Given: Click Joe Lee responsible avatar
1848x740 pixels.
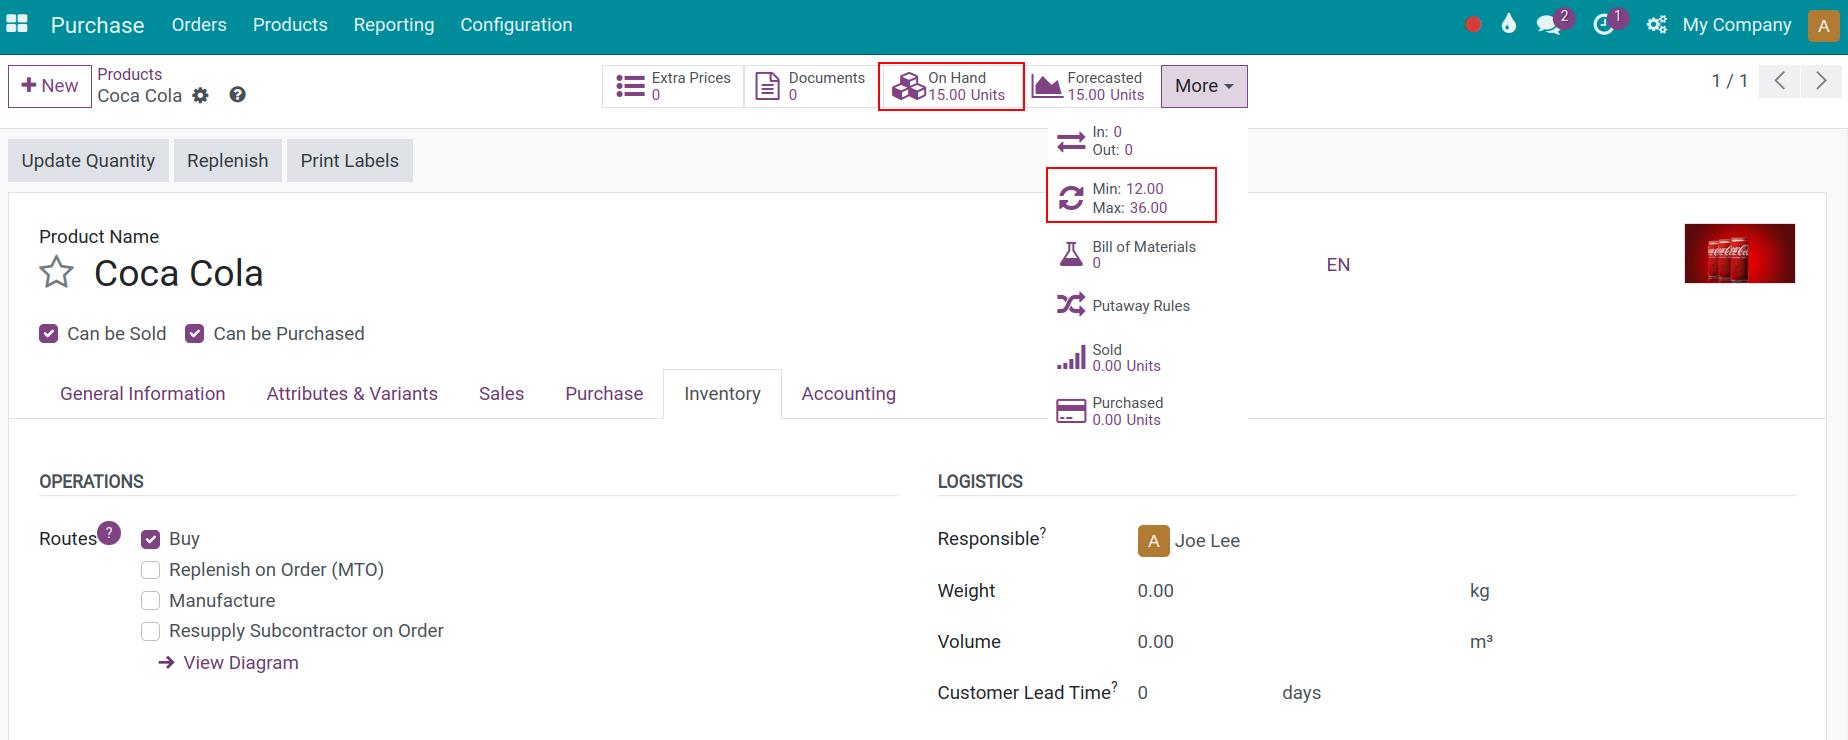Looking at the screenshot, I should point(1153,541).
